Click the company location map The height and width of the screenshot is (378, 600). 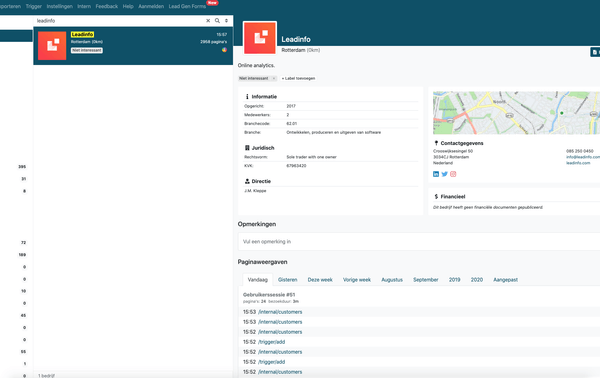[x=516, y=113]
